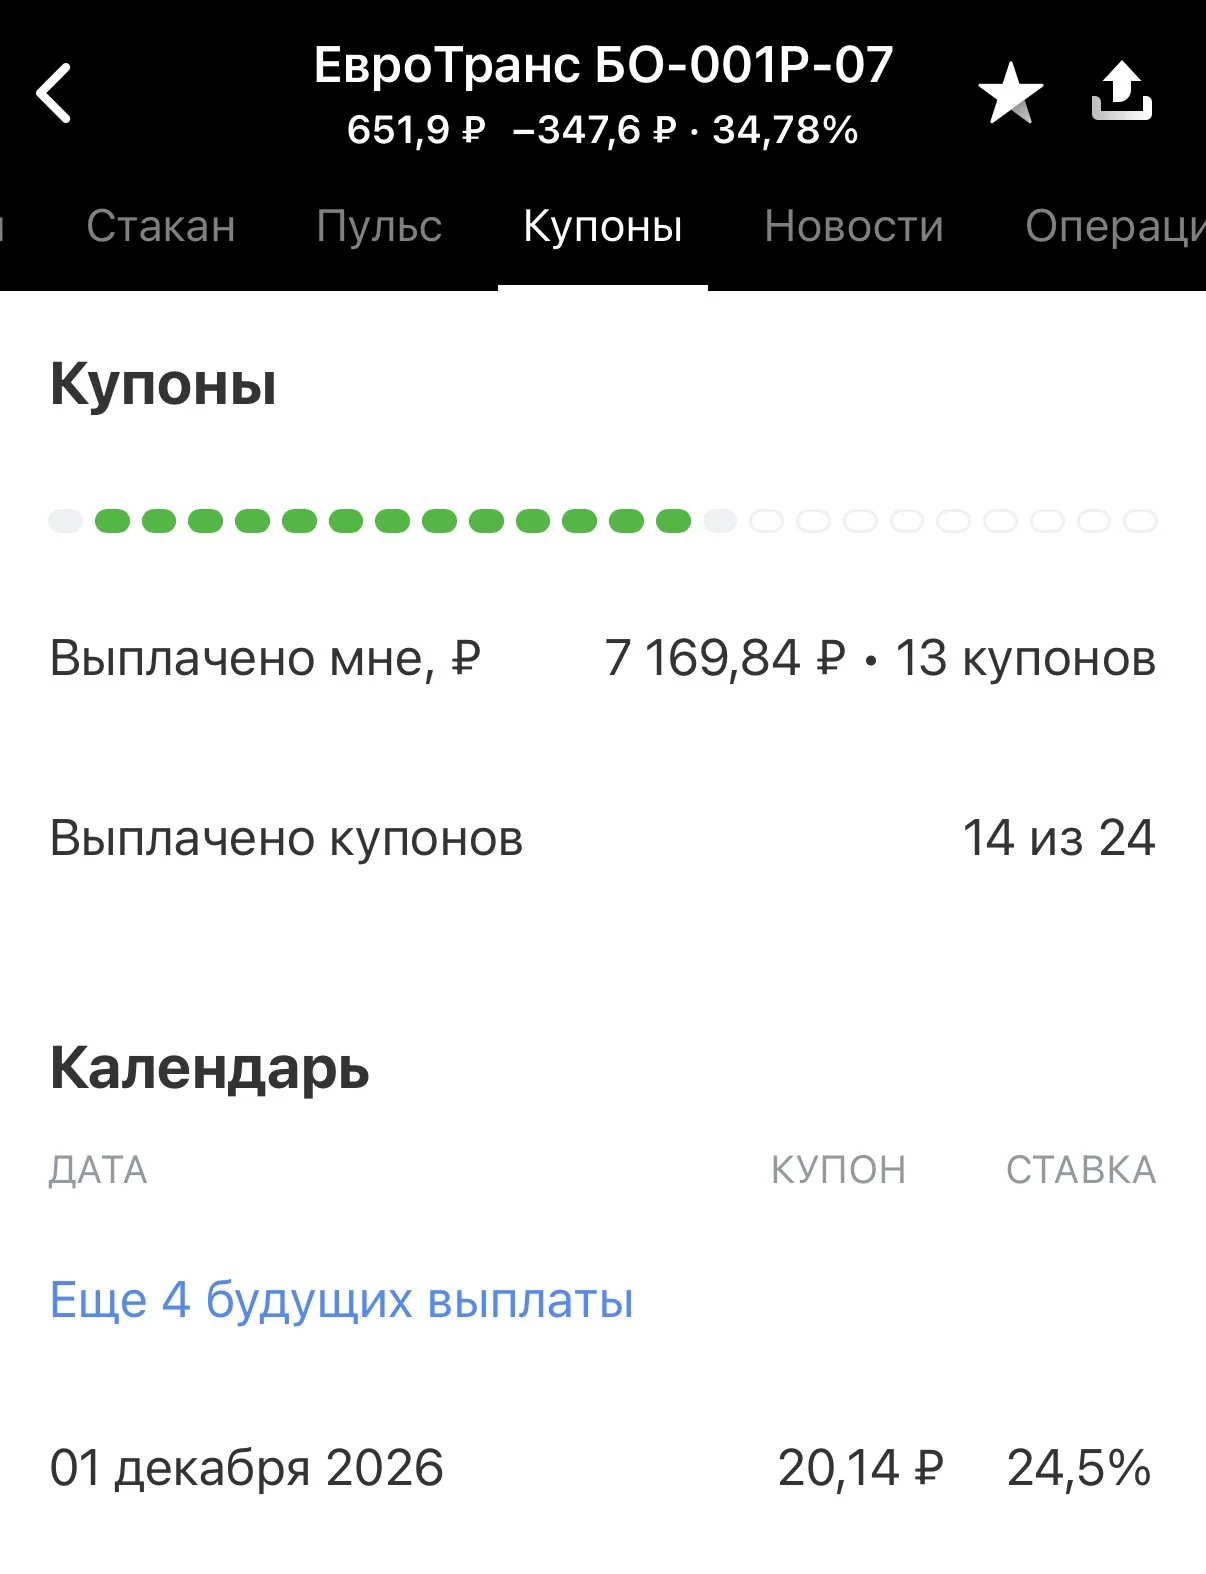Go to the Новости tab

coord(854,226)
